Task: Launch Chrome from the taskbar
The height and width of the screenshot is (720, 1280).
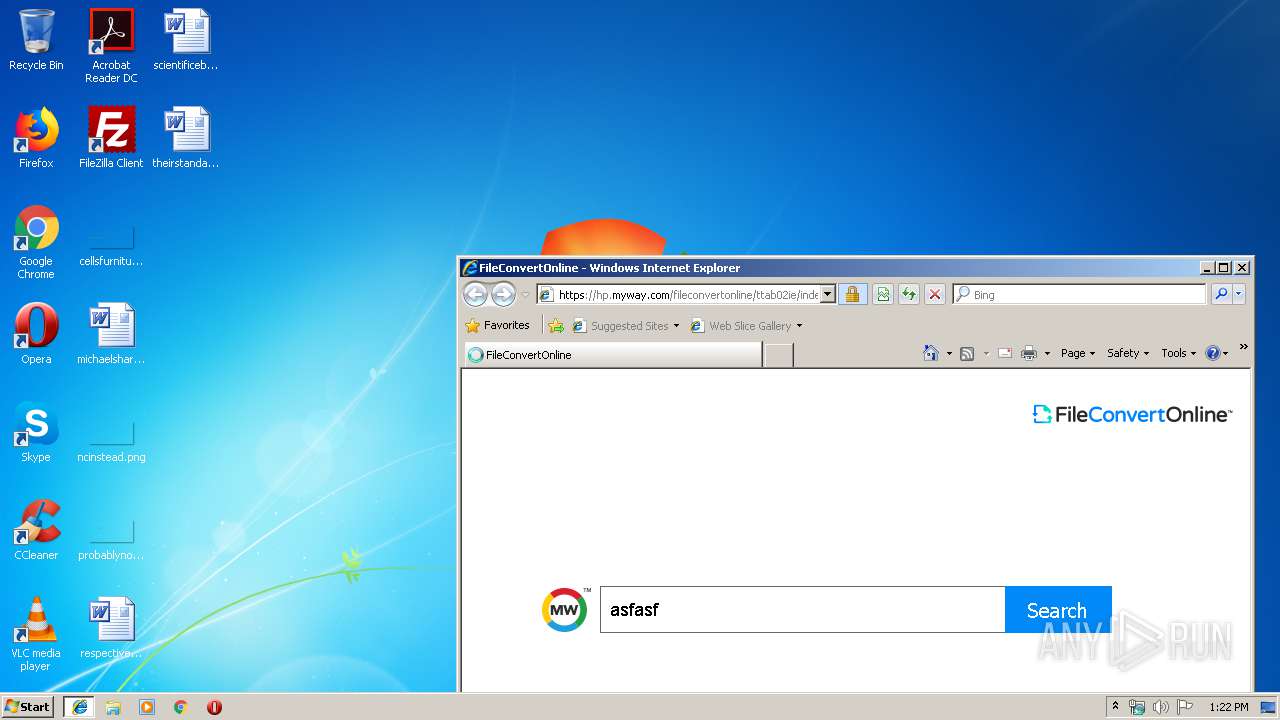Action: [x=181, y=707]
